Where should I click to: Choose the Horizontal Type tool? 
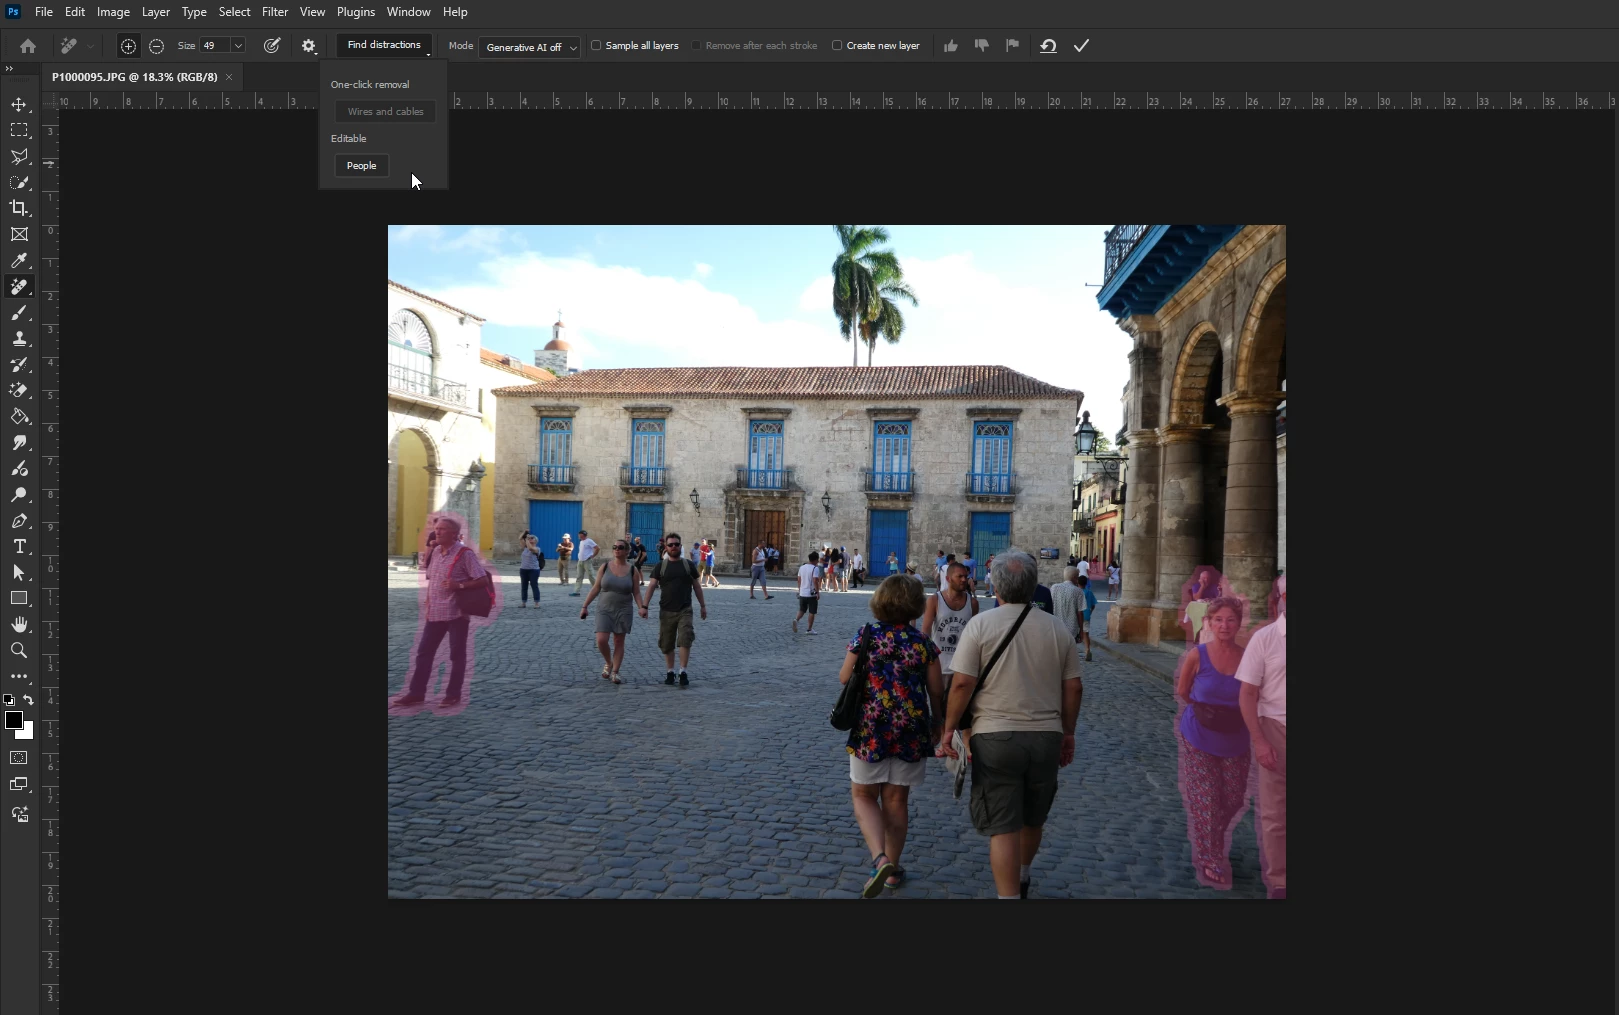pyautogui.click(x=19, y=547)
